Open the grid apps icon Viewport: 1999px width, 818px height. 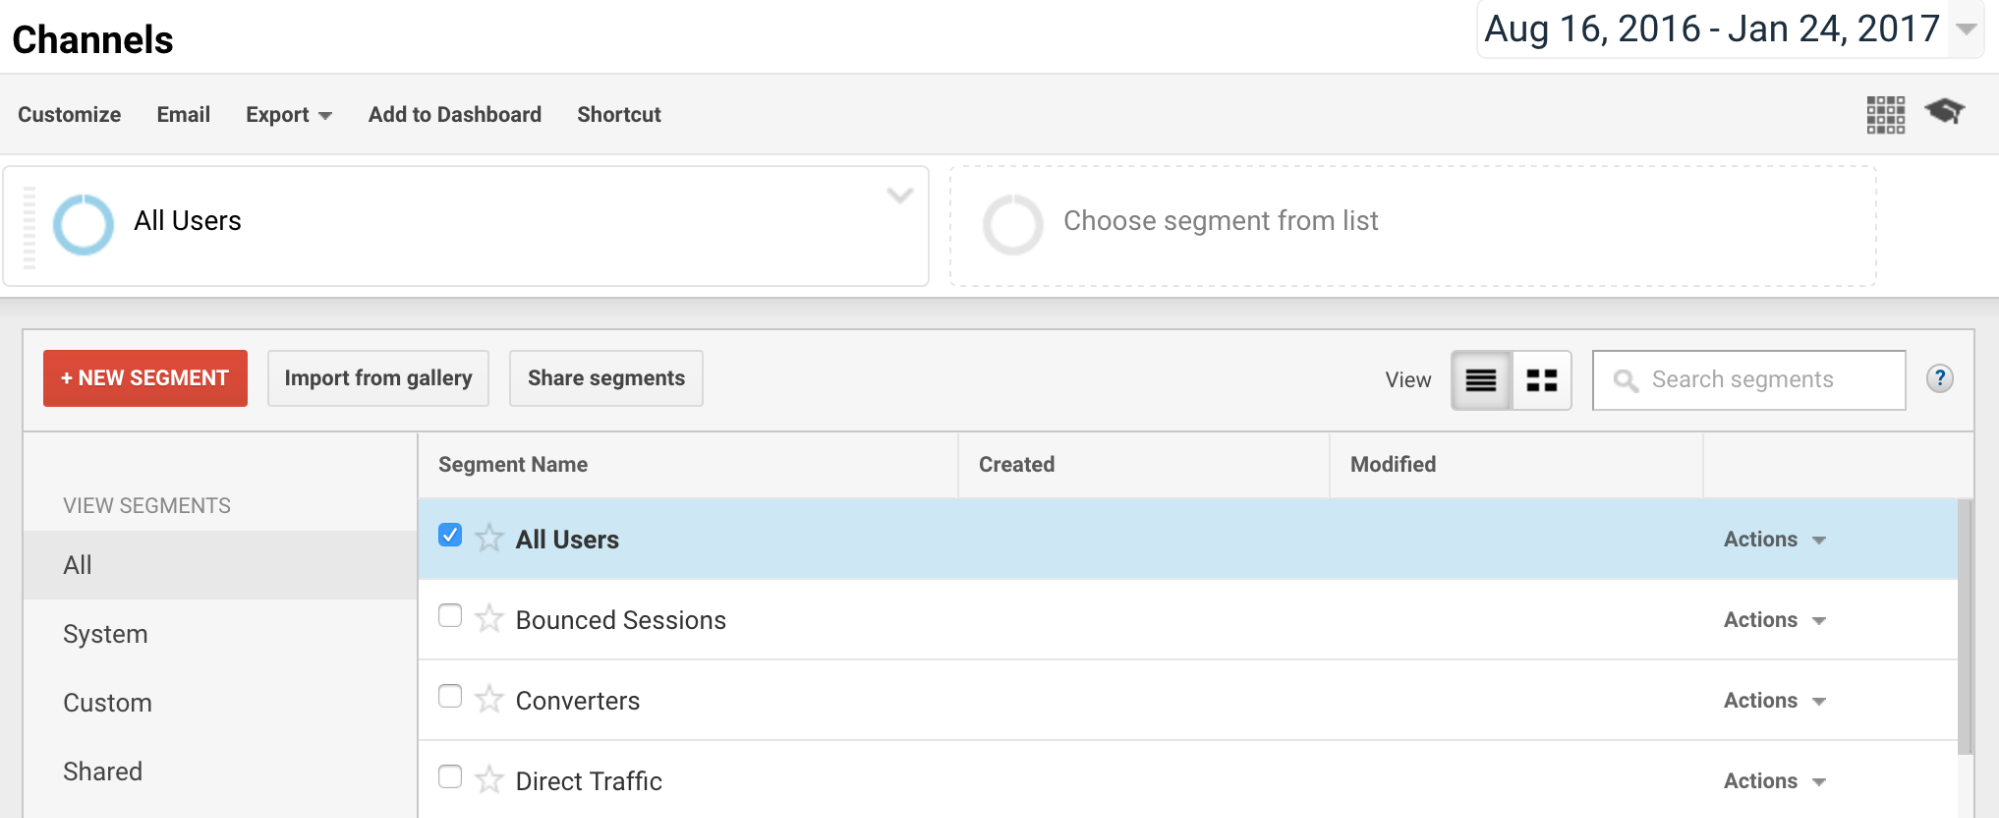1885,115
